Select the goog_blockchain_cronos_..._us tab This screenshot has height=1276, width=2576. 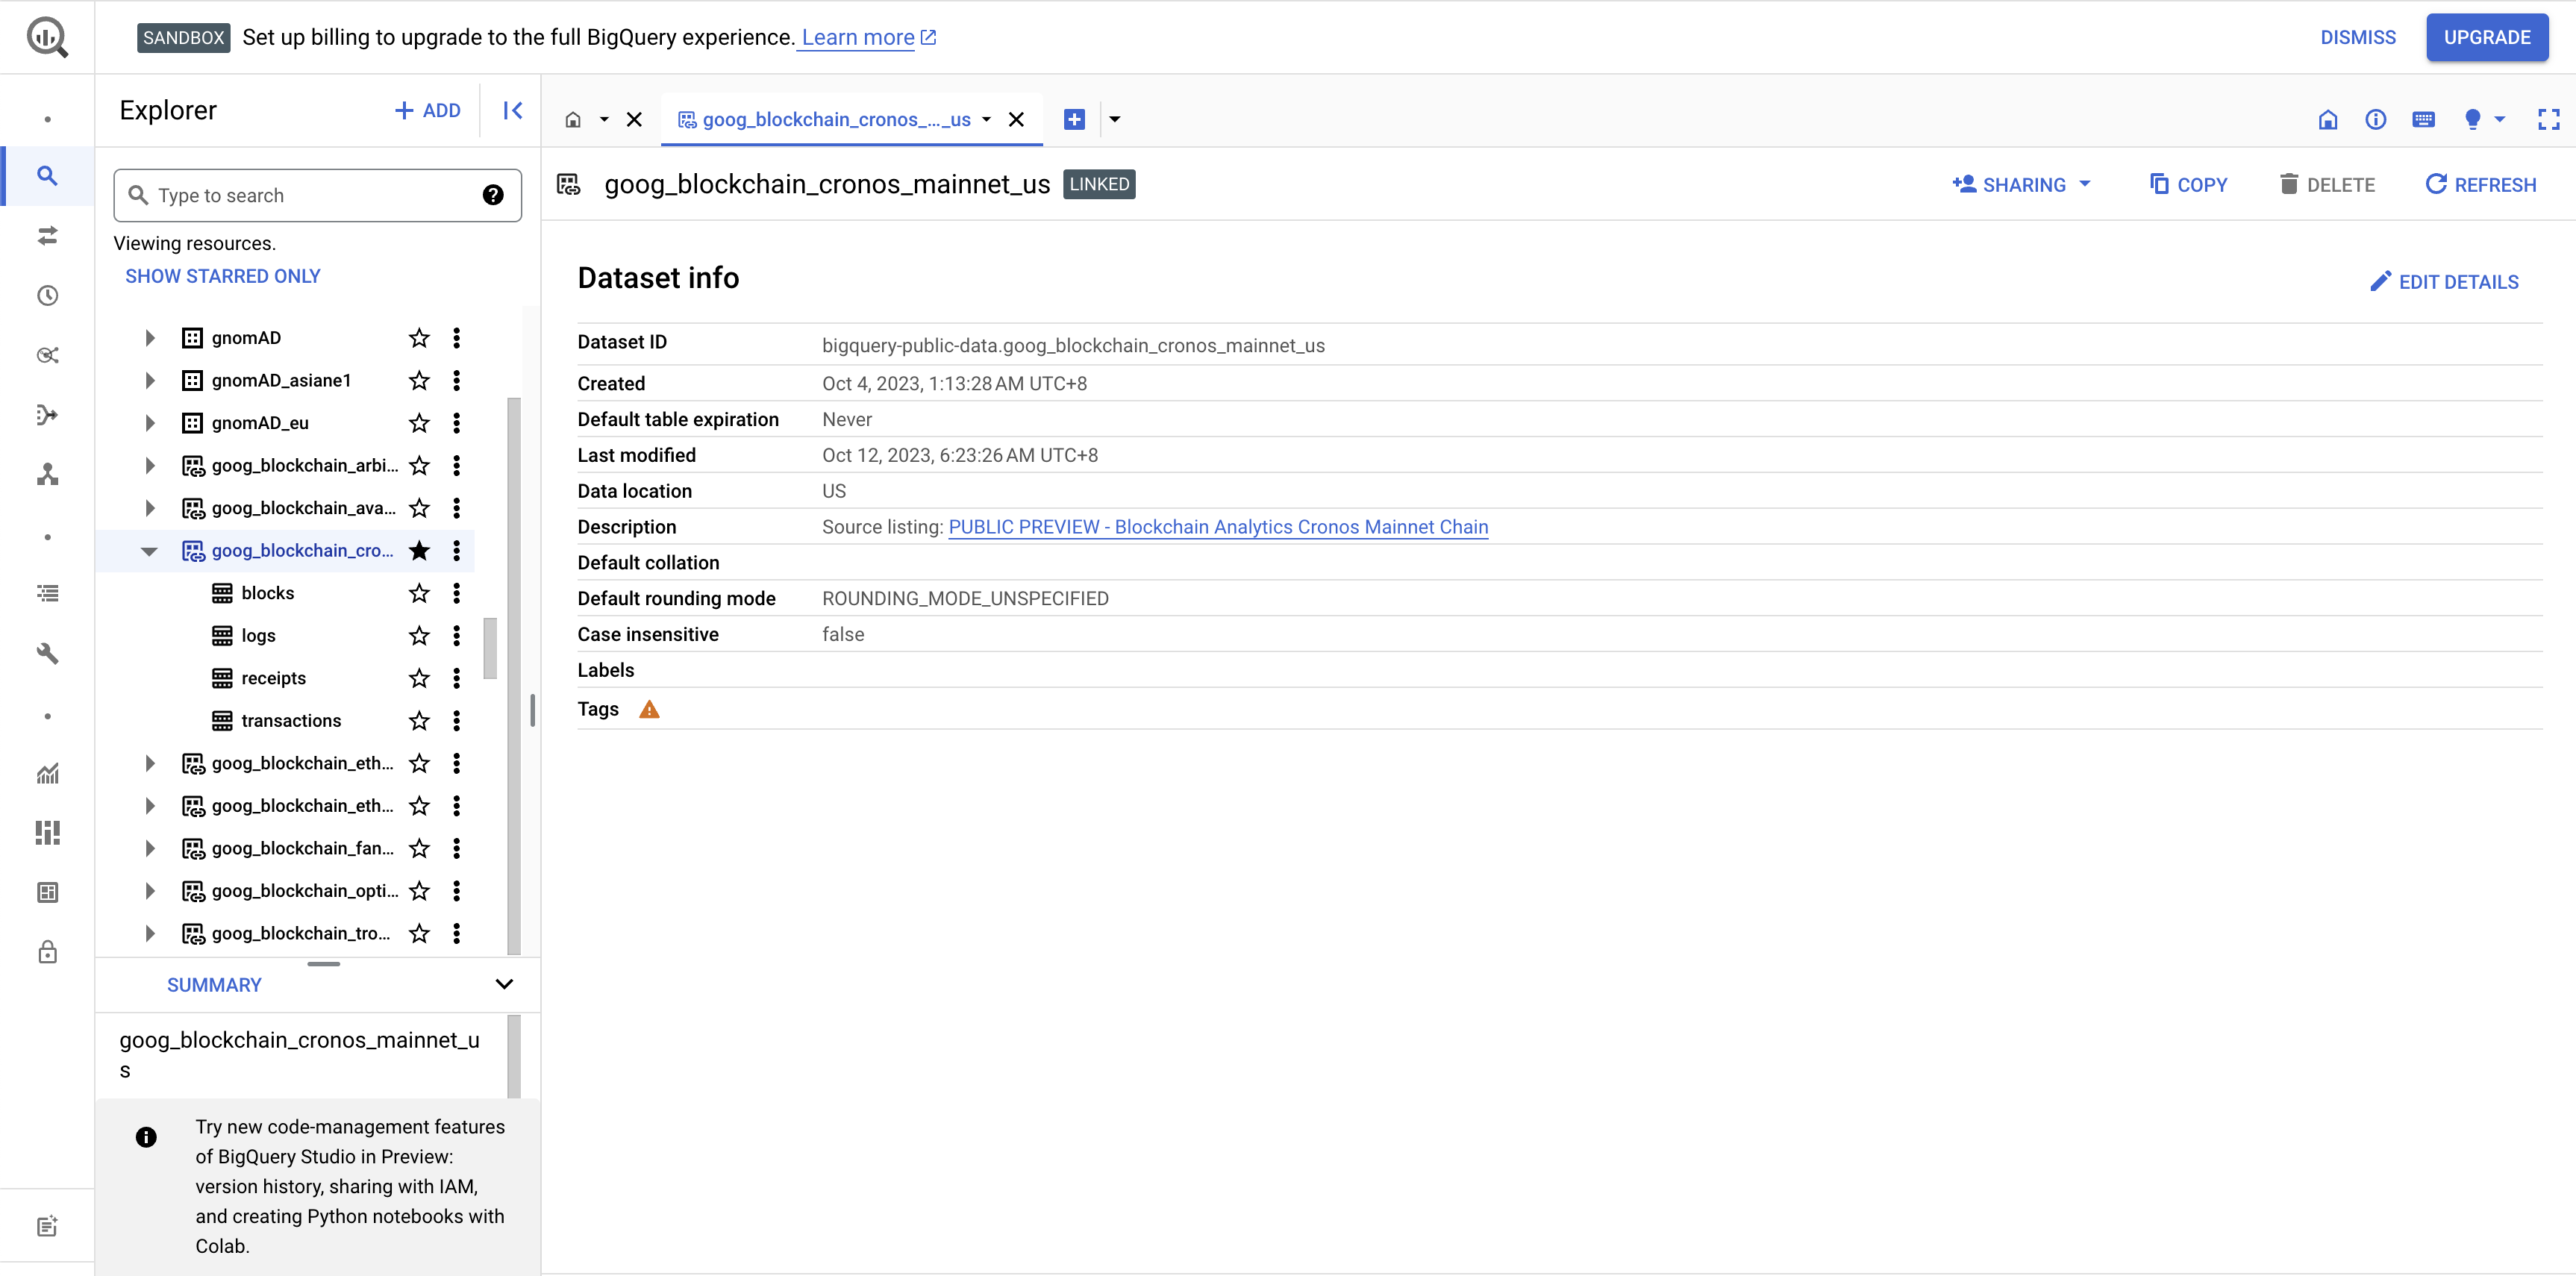click(836, 120)
